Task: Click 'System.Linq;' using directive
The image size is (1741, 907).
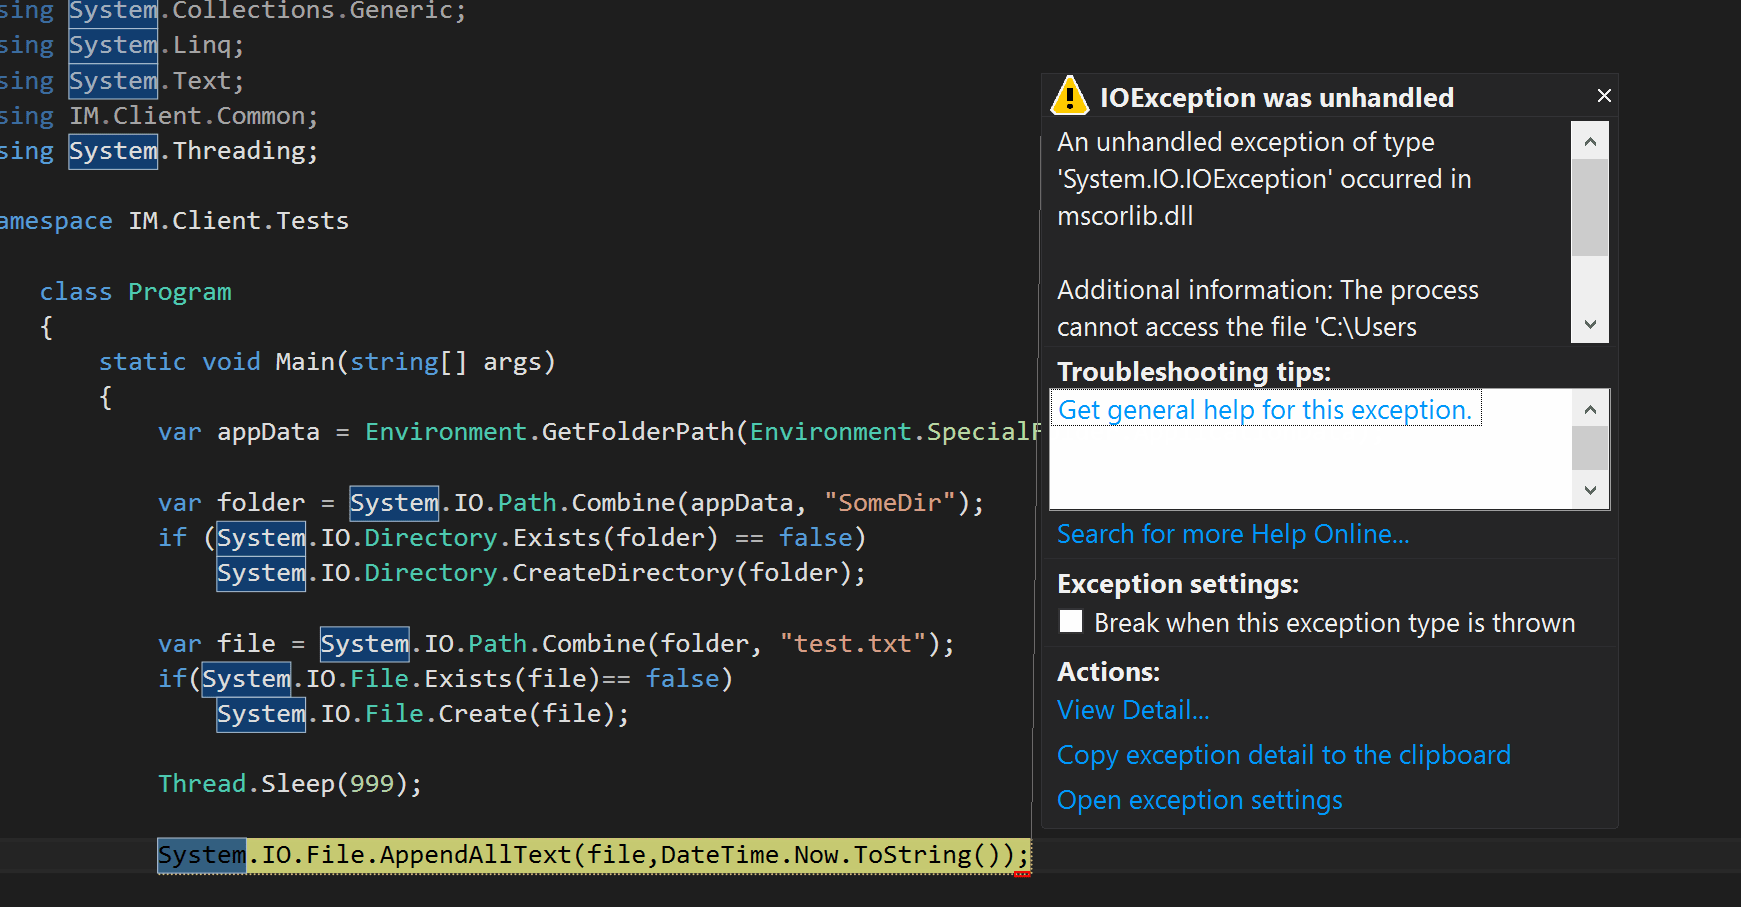Action: pos(156,45)
